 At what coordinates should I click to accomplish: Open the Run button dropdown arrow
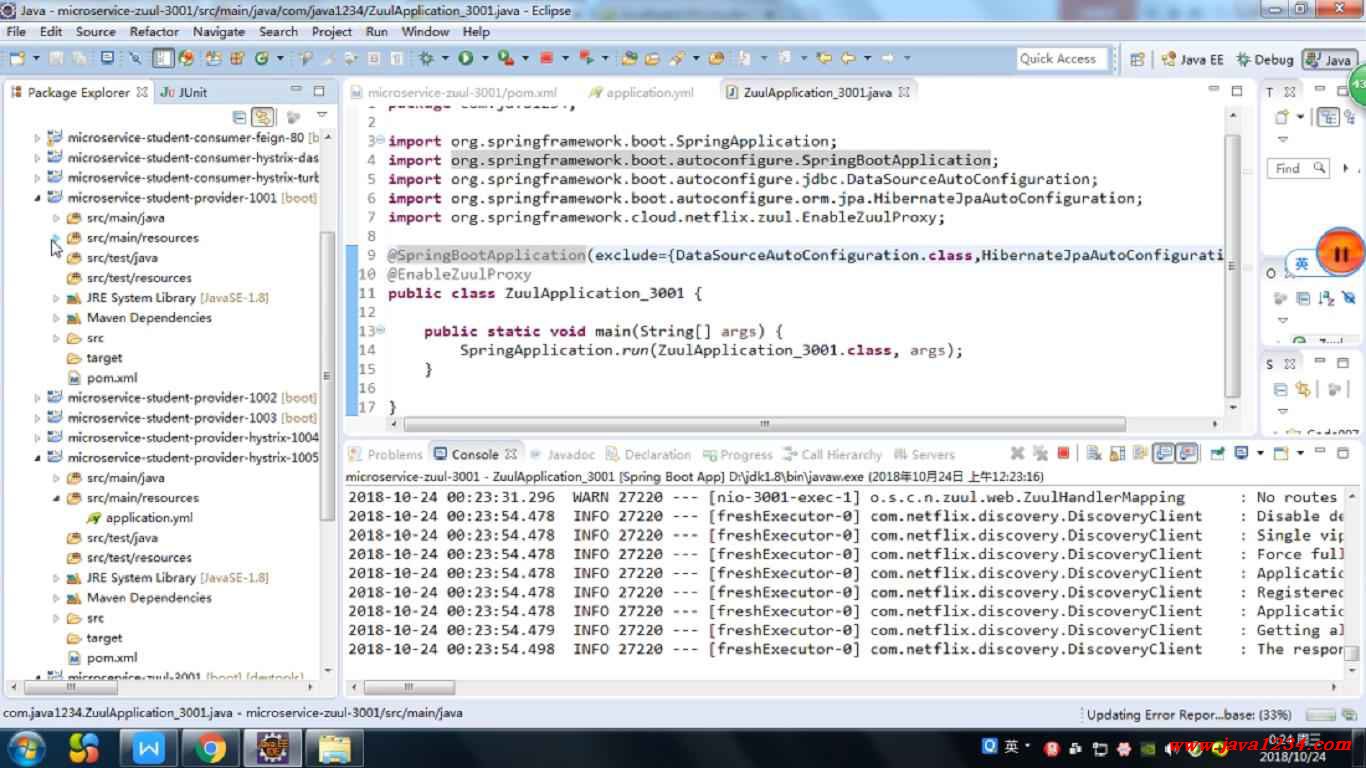(x=484, y=58)
